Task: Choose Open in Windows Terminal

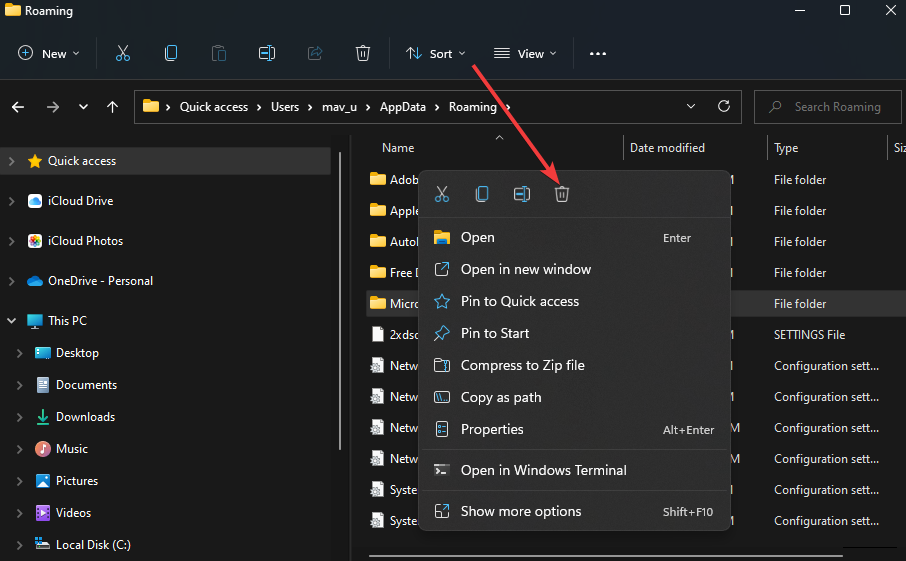Action: pyautogui.click(x=574, y=470)
